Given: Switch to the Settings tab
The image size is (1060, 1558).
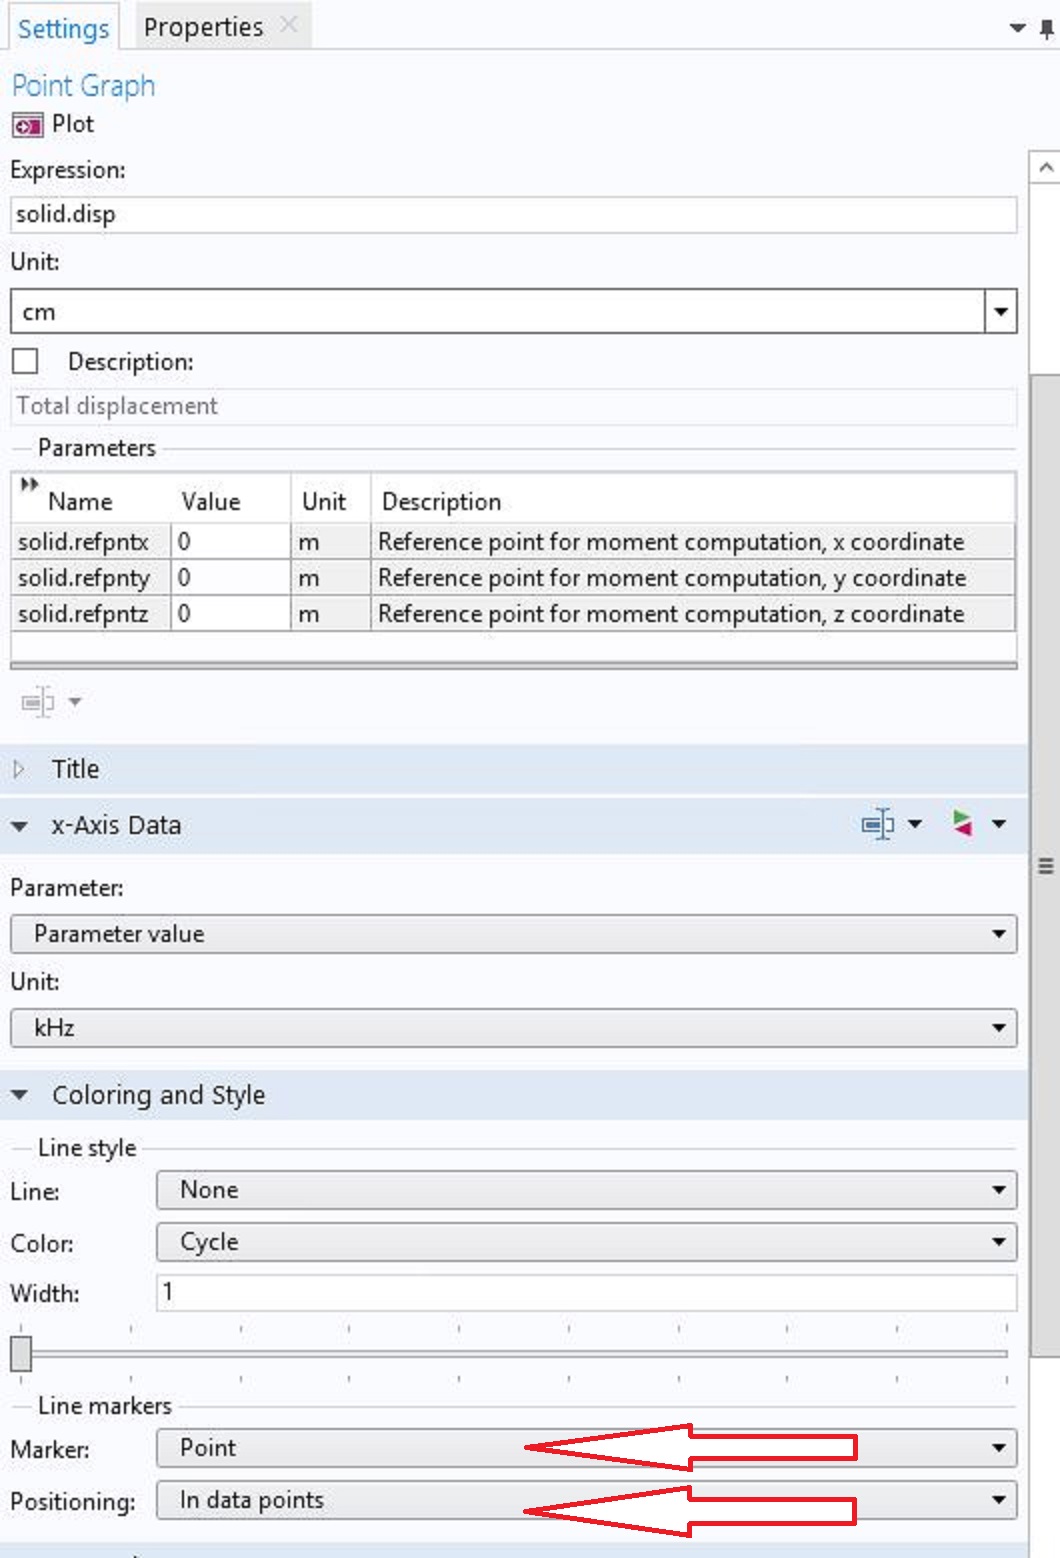Looking at the screenshot, I should 63,28.
